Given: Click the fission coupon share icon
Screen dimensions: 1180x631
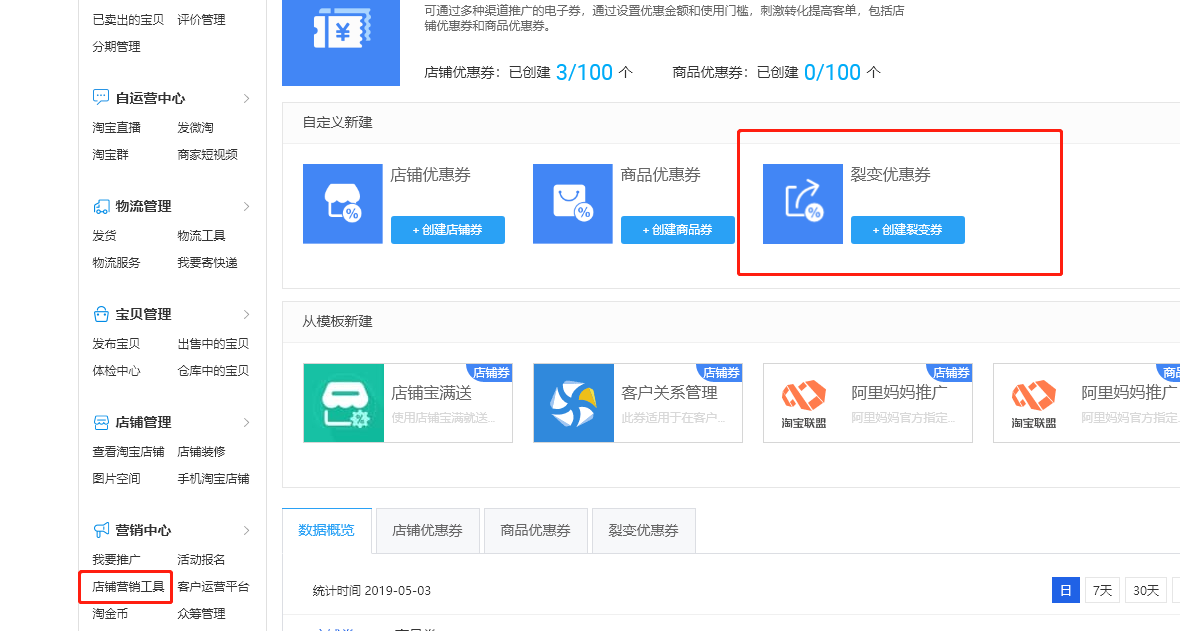Looking at the screenshot, I should pos(803,204).
